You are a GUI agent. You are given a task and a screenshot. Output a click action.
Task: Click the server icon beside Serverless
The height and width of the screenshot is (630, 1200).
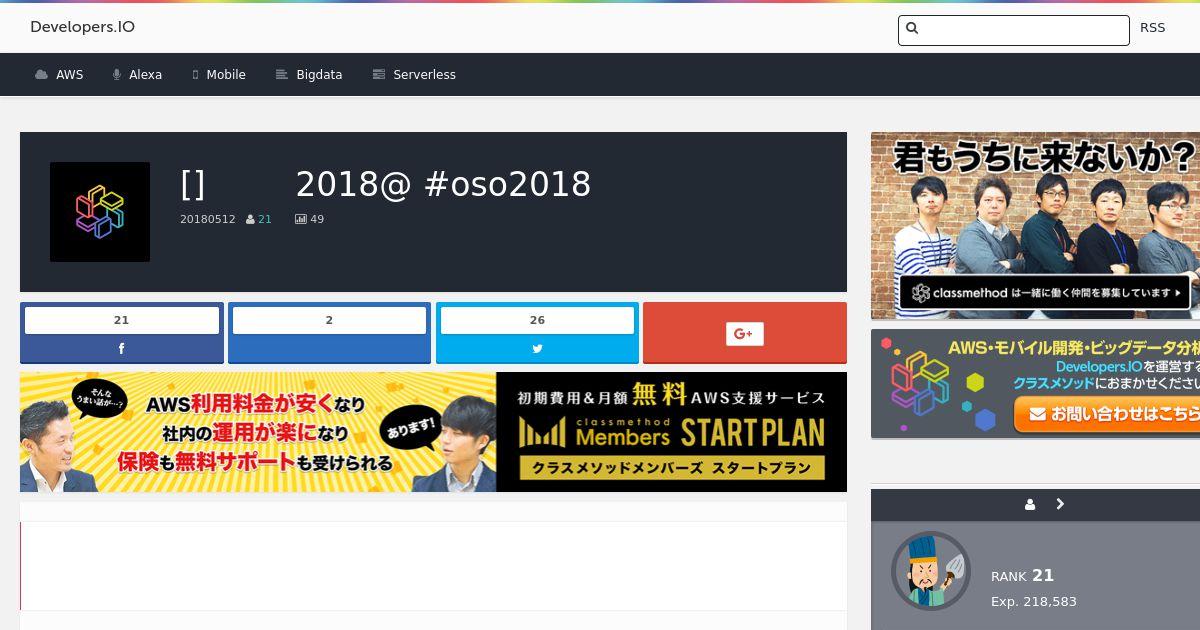(x=379, y=75)
